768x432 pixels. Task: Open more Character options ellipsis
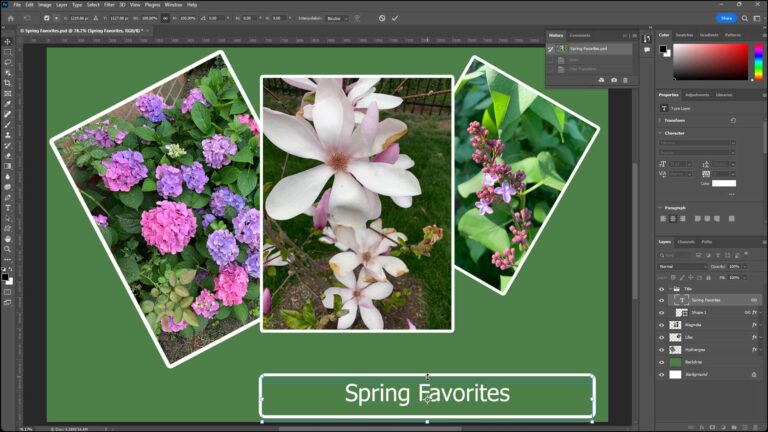pos(732,194)
